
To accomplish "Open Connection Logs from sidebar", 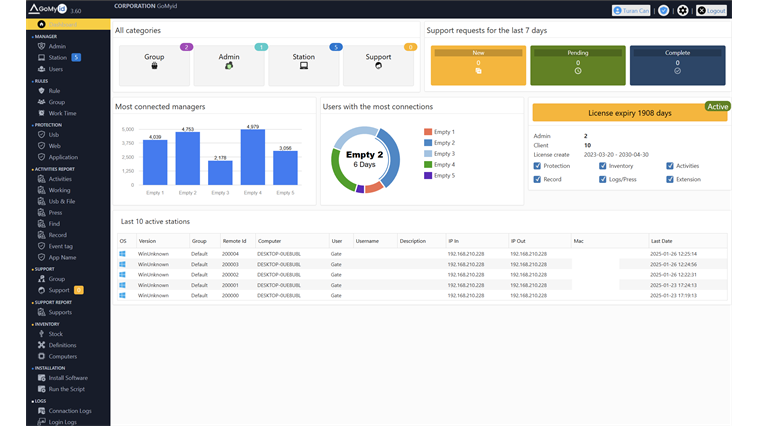I will point(69,411).
